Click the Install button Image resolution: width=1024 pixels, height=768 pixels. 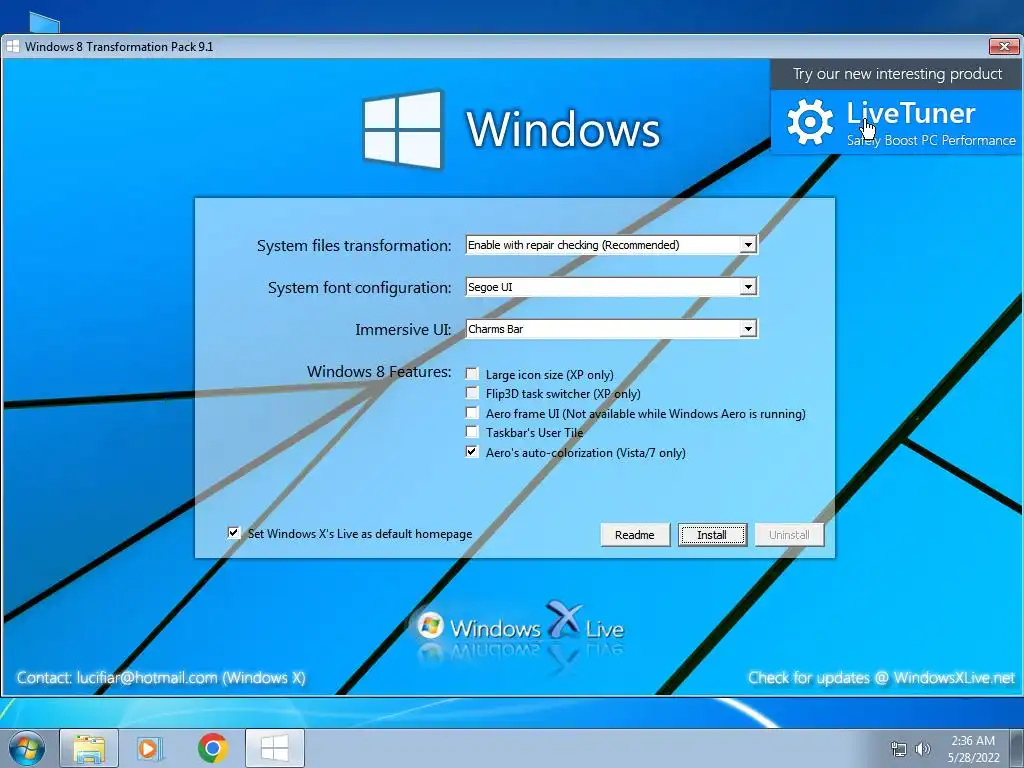pyautogui.click(x=712, y=535)
